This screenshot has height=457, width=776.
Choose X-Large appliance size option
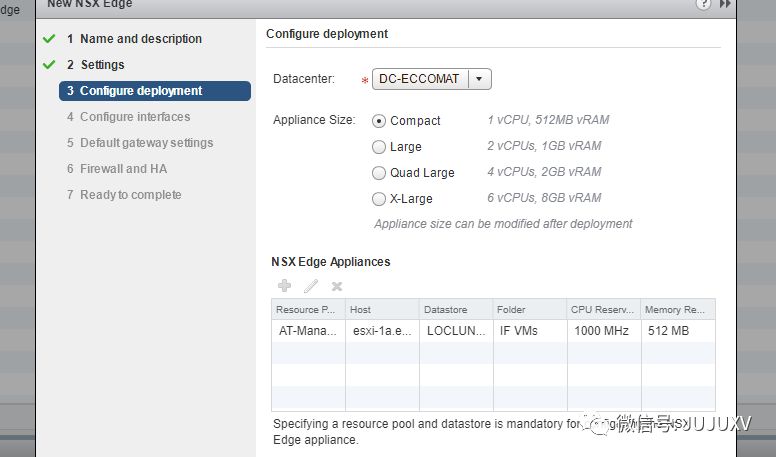point(379,199)
